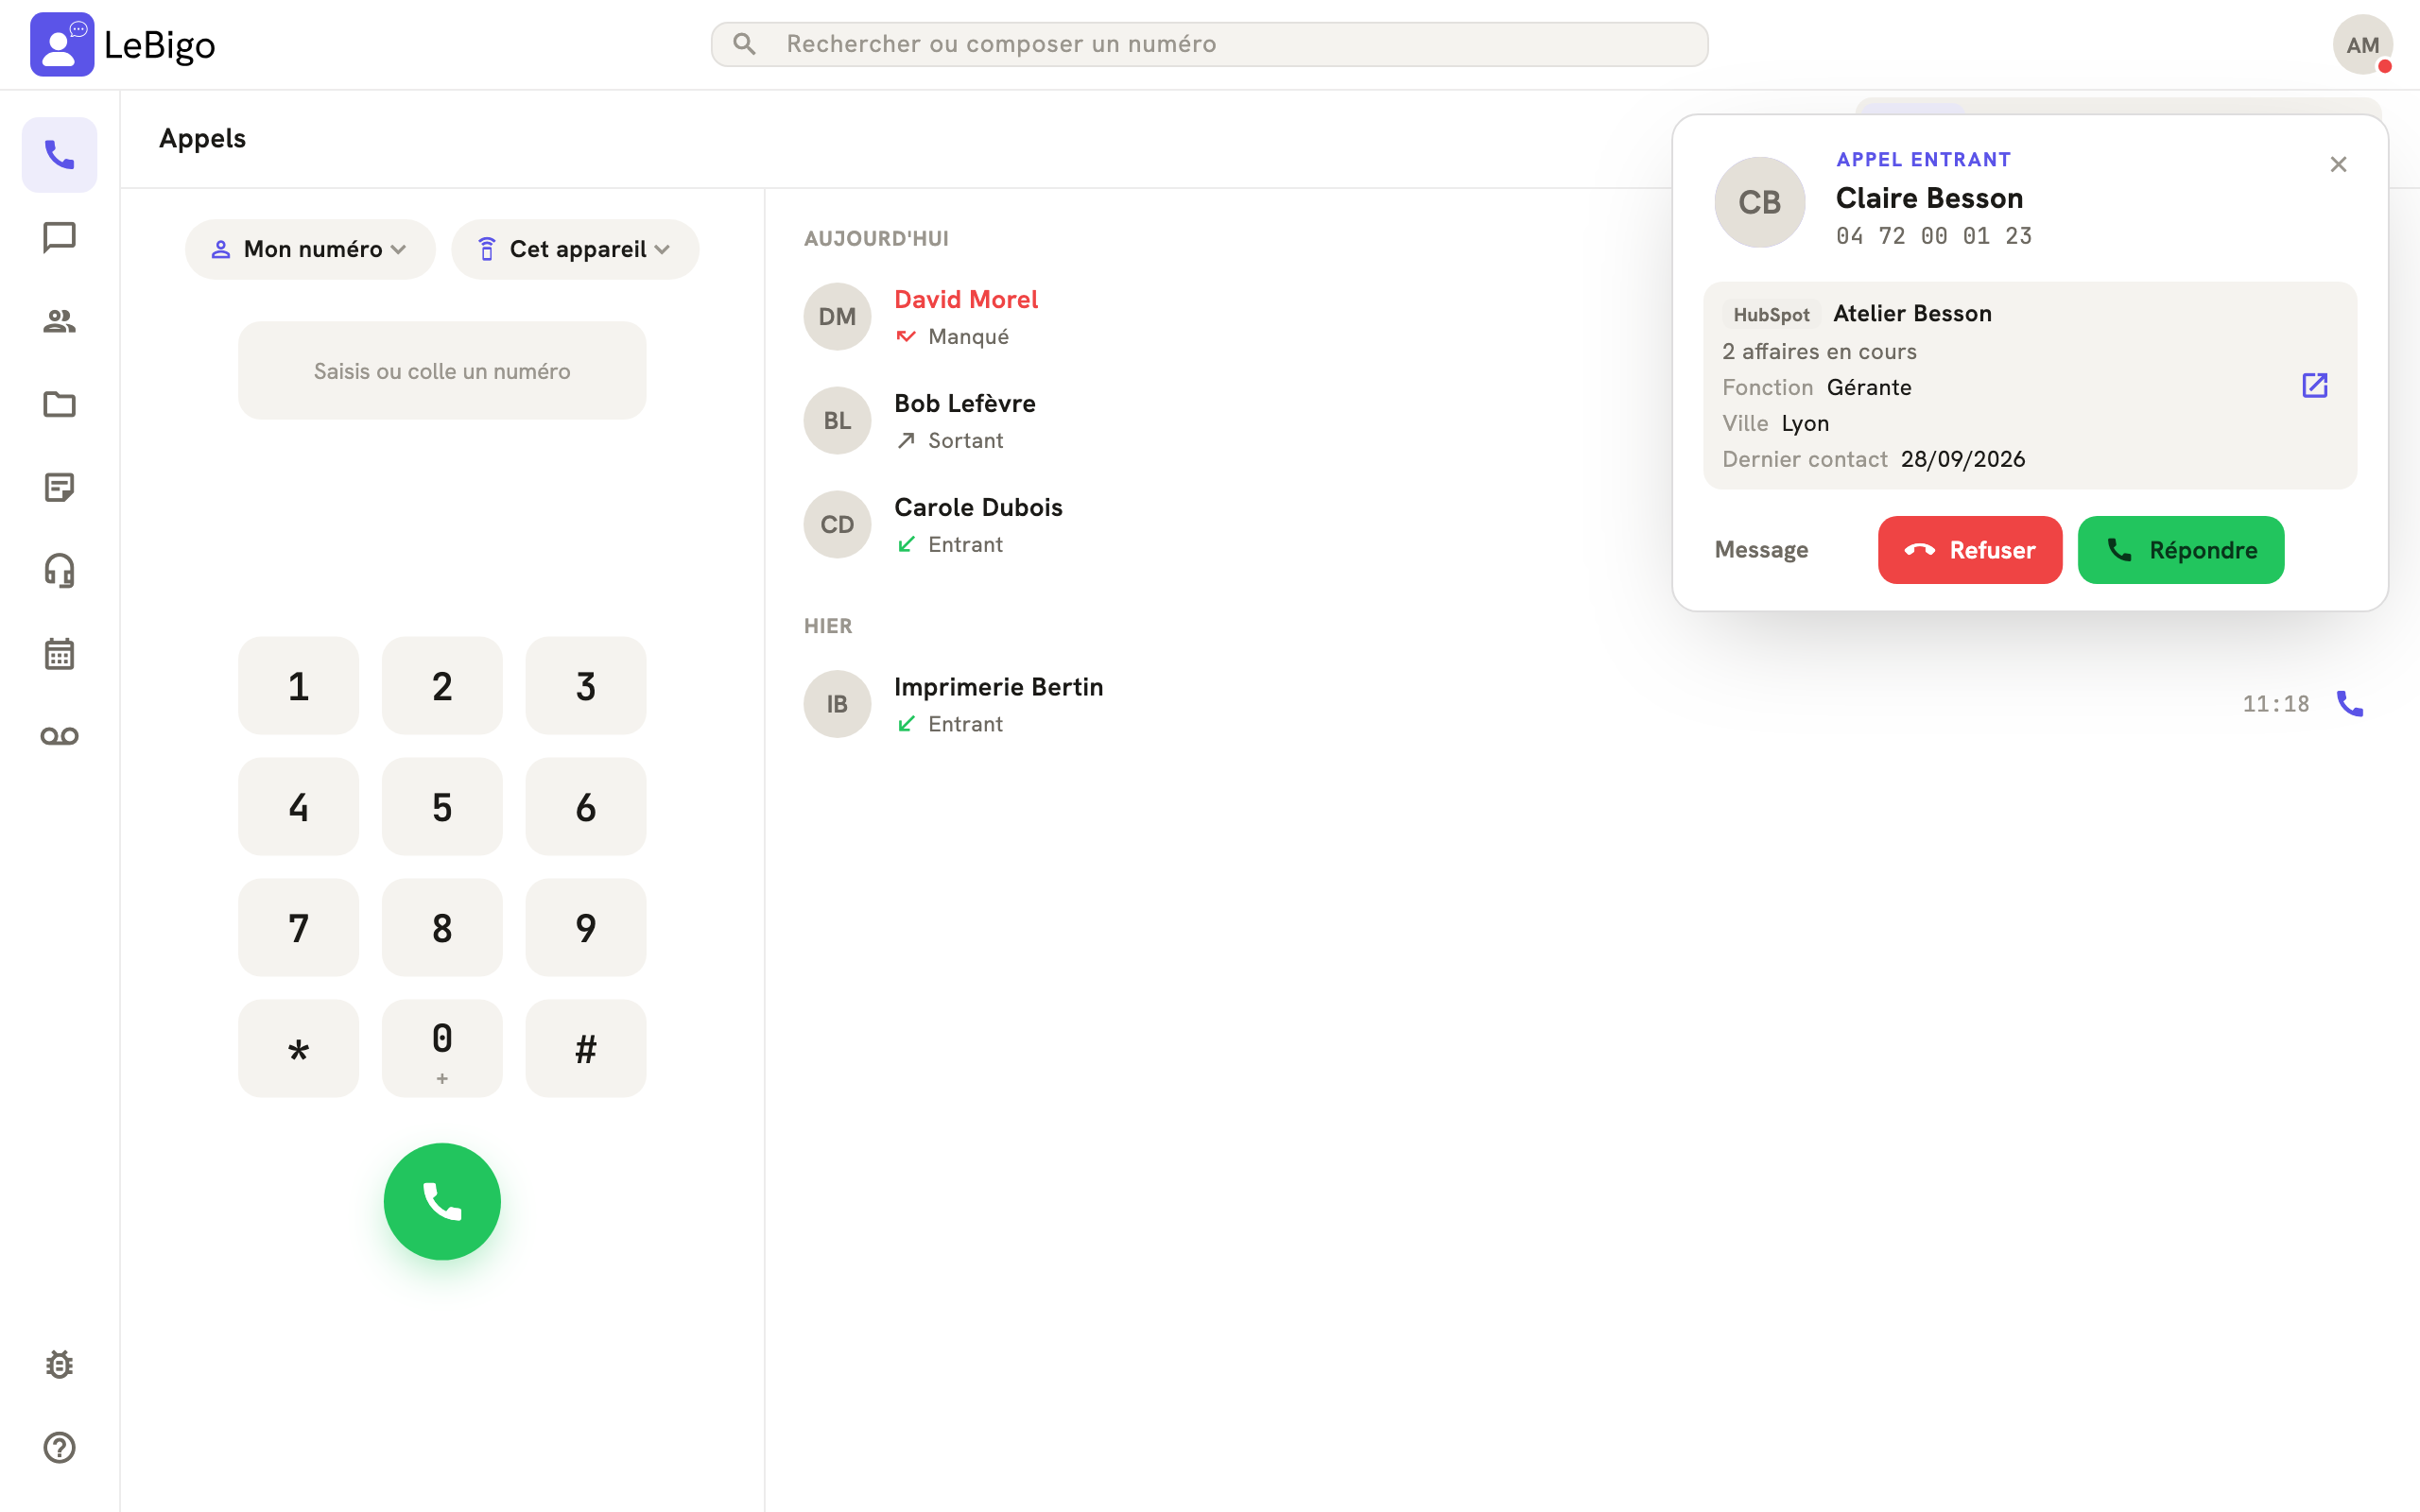The height and width of the screenshot is (1512, 2420).
Task: Select the Imprimerie Bertin call entry
Action: coord(1592,704)
